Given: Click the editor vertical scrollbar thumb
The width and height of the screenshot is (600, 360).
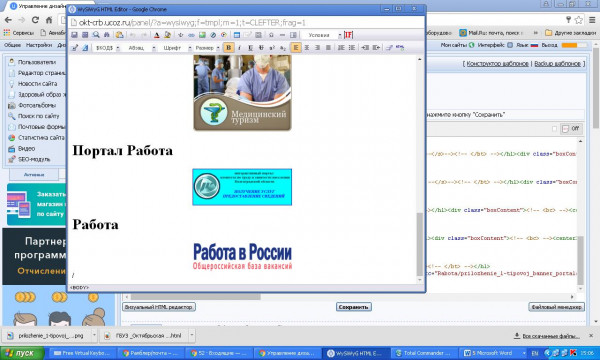Looking at the screenshot, I should (420, 244).
